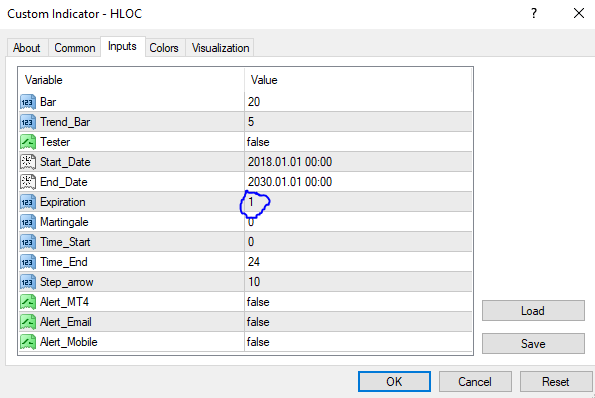The image size is (595, 398).
Task: Select the Alert_Email variable name
Action: (66, 322)
